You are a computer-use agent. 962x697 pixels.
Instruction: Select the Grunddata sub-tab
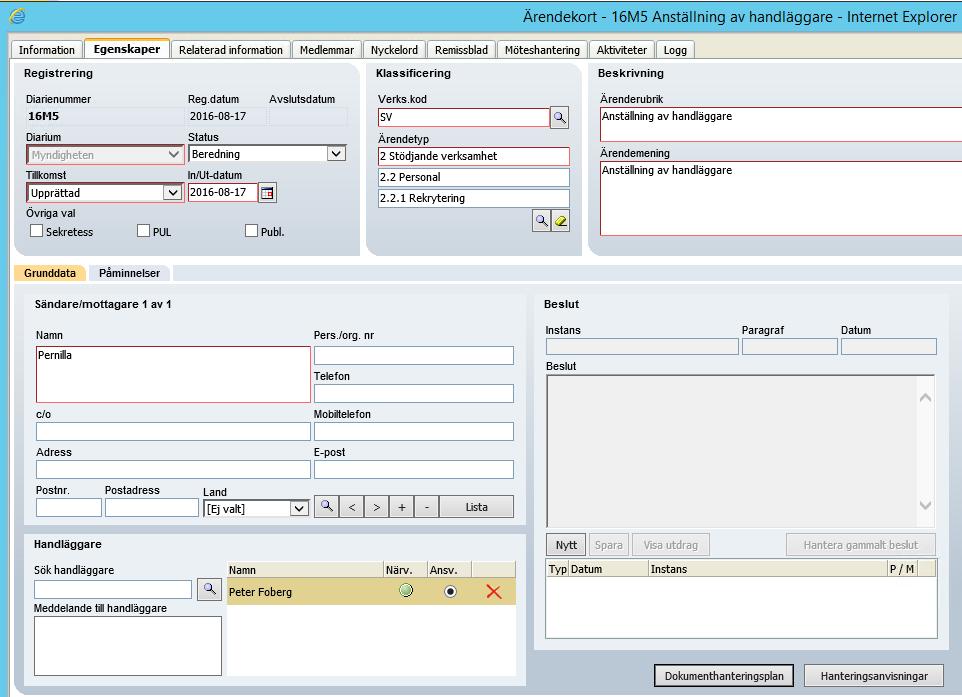(x=50, y=273)
